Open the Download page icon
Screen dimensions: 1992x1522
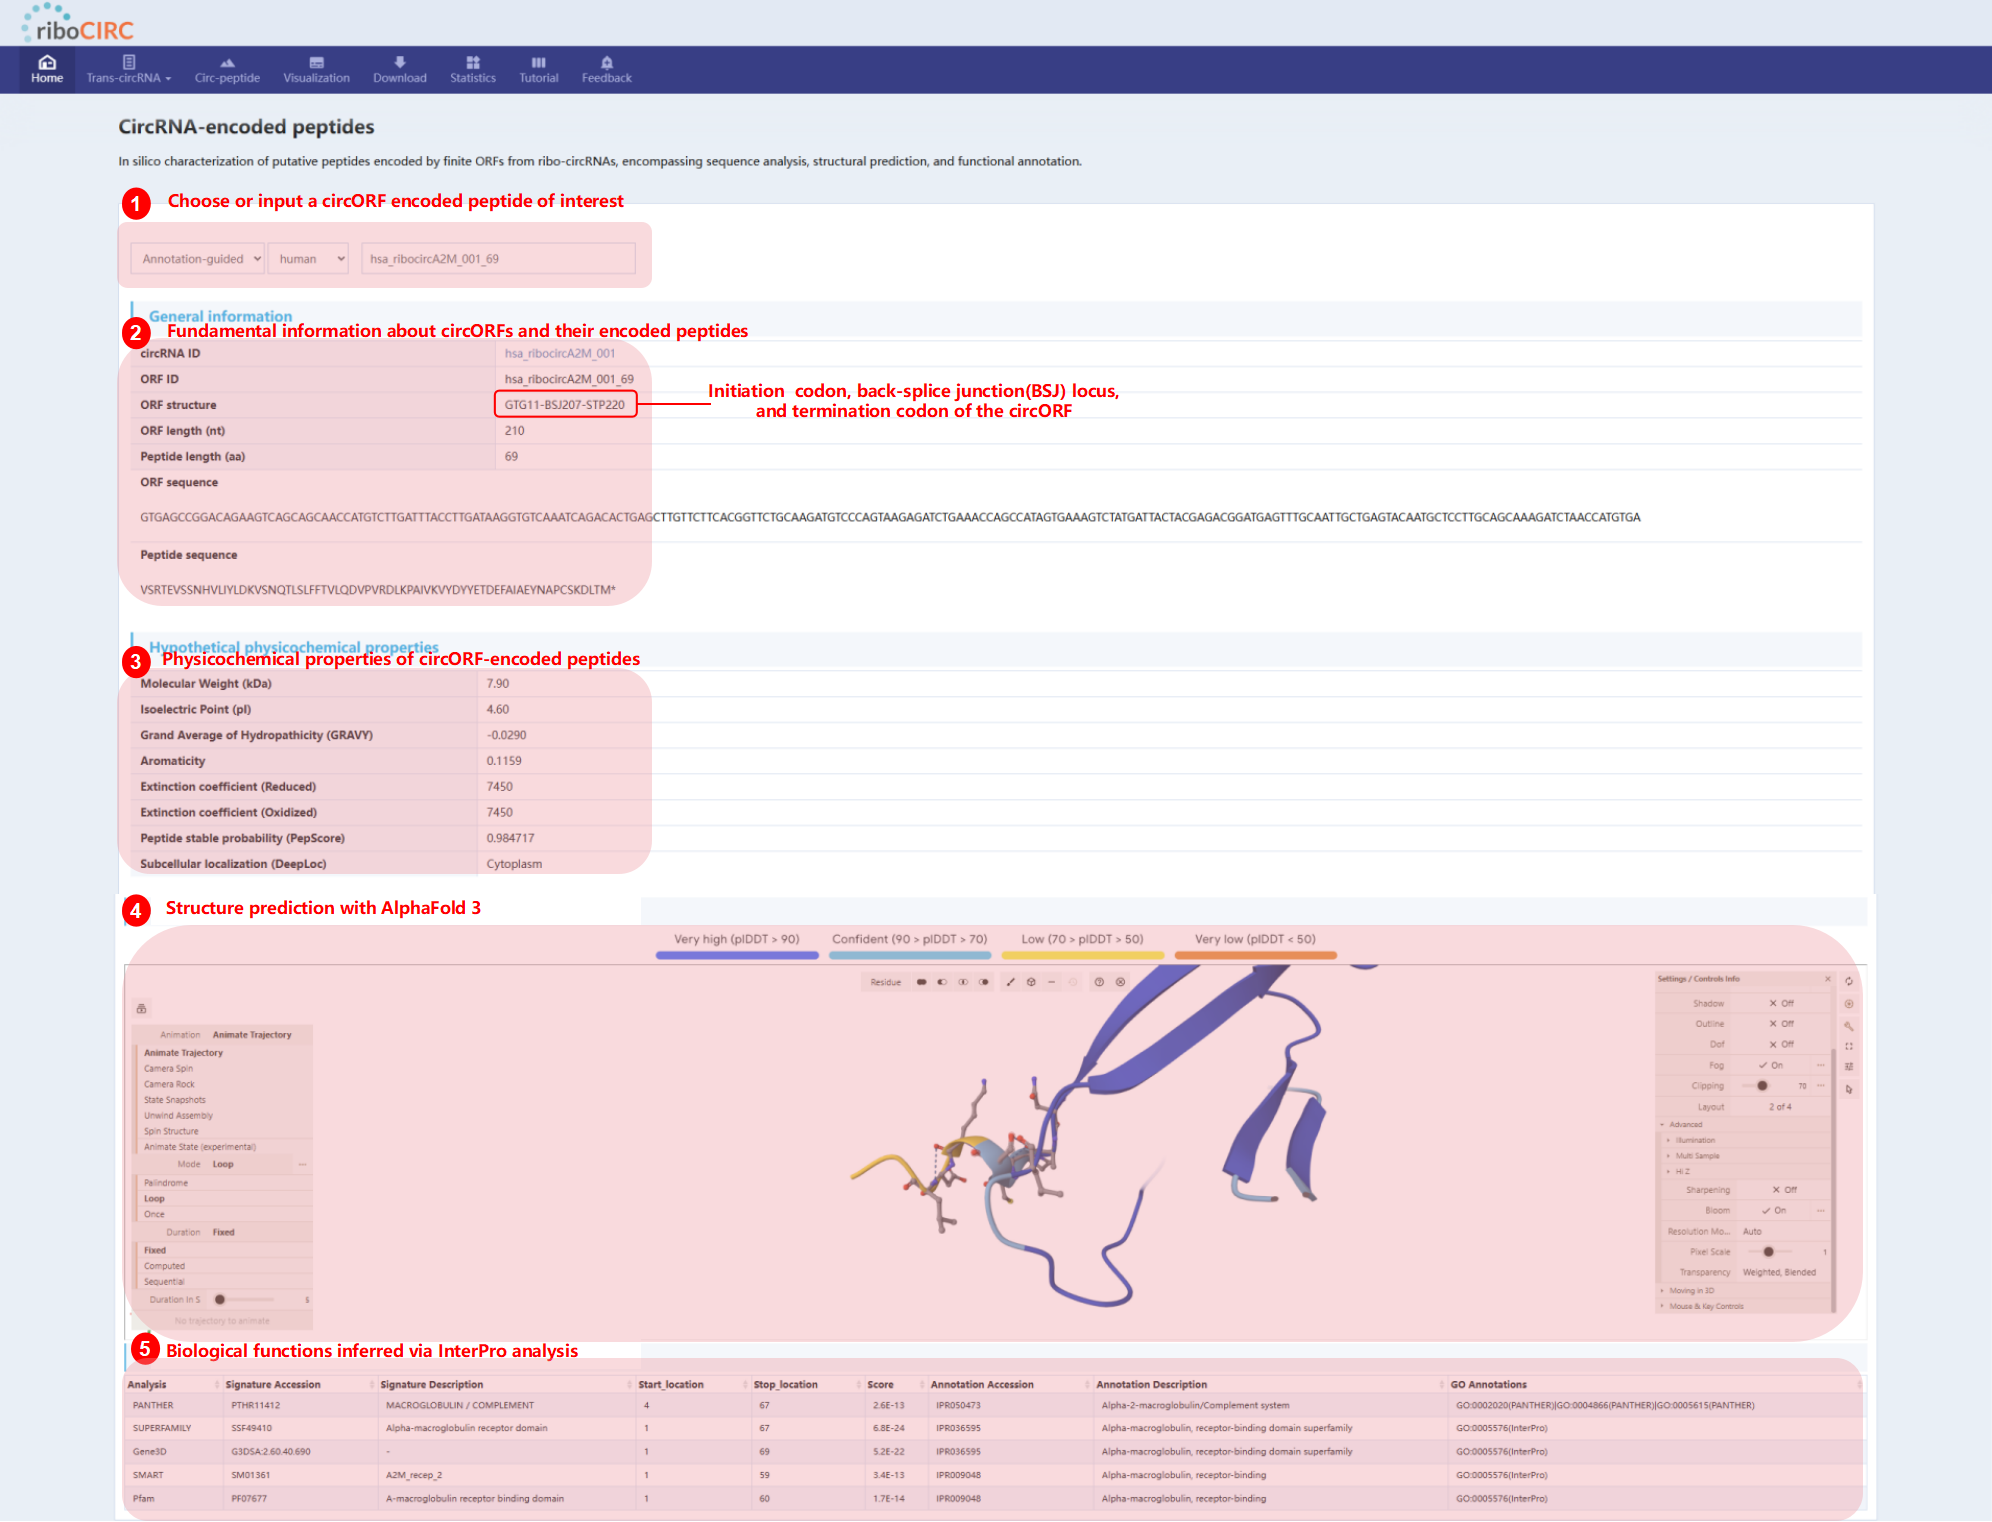click(x=399, y=62)
